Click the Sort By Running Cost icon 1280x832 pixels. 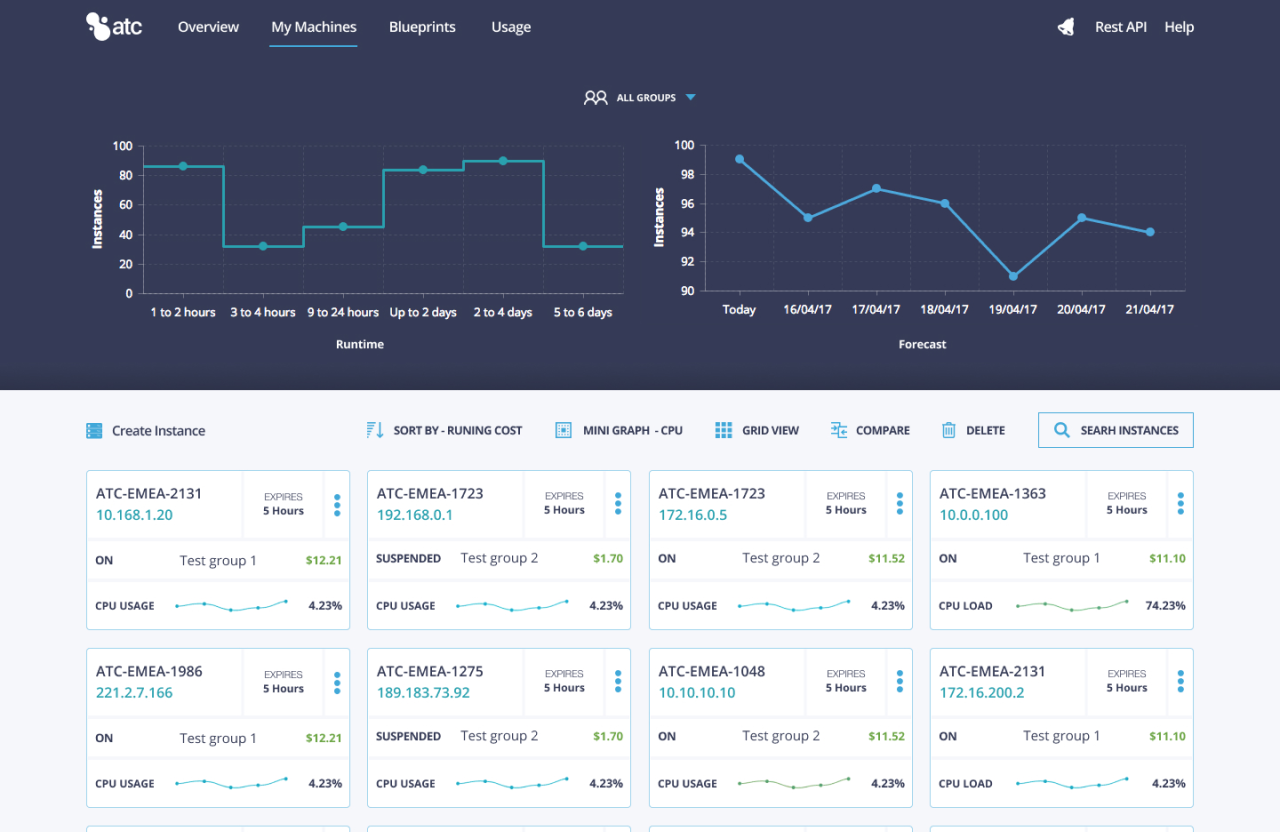(x=375, y=430)
